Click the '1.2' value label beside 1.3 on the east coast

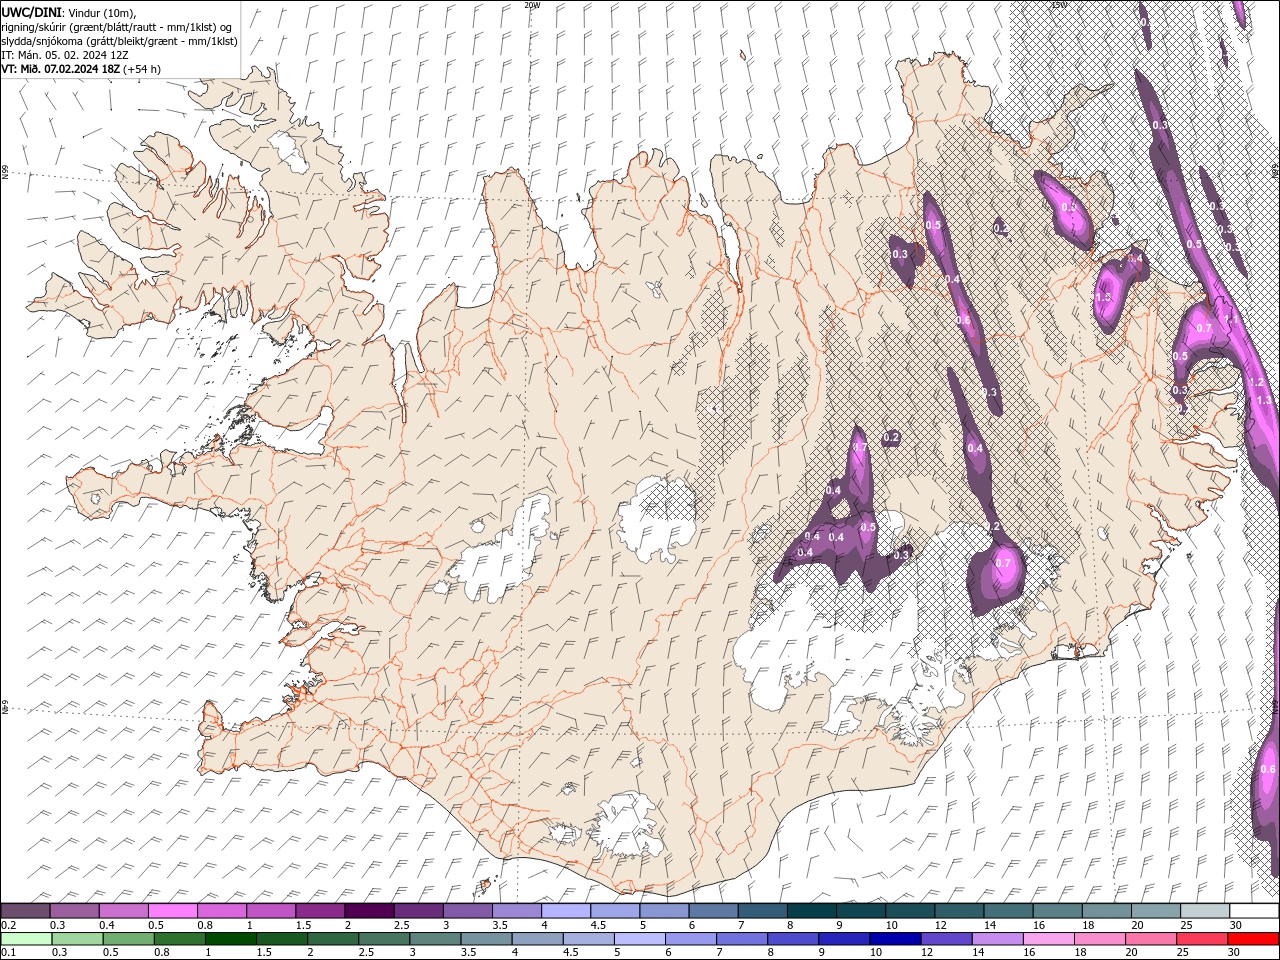click(1257, 382)
